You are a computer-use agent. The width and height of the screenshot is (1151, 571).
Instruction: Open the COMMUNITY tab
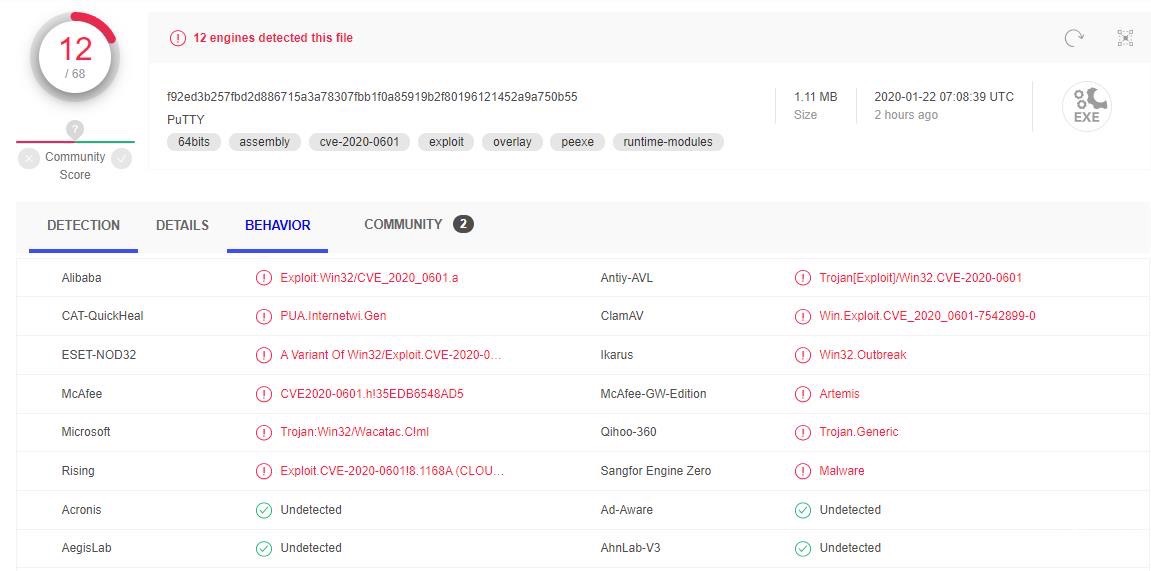pos(403,224)
